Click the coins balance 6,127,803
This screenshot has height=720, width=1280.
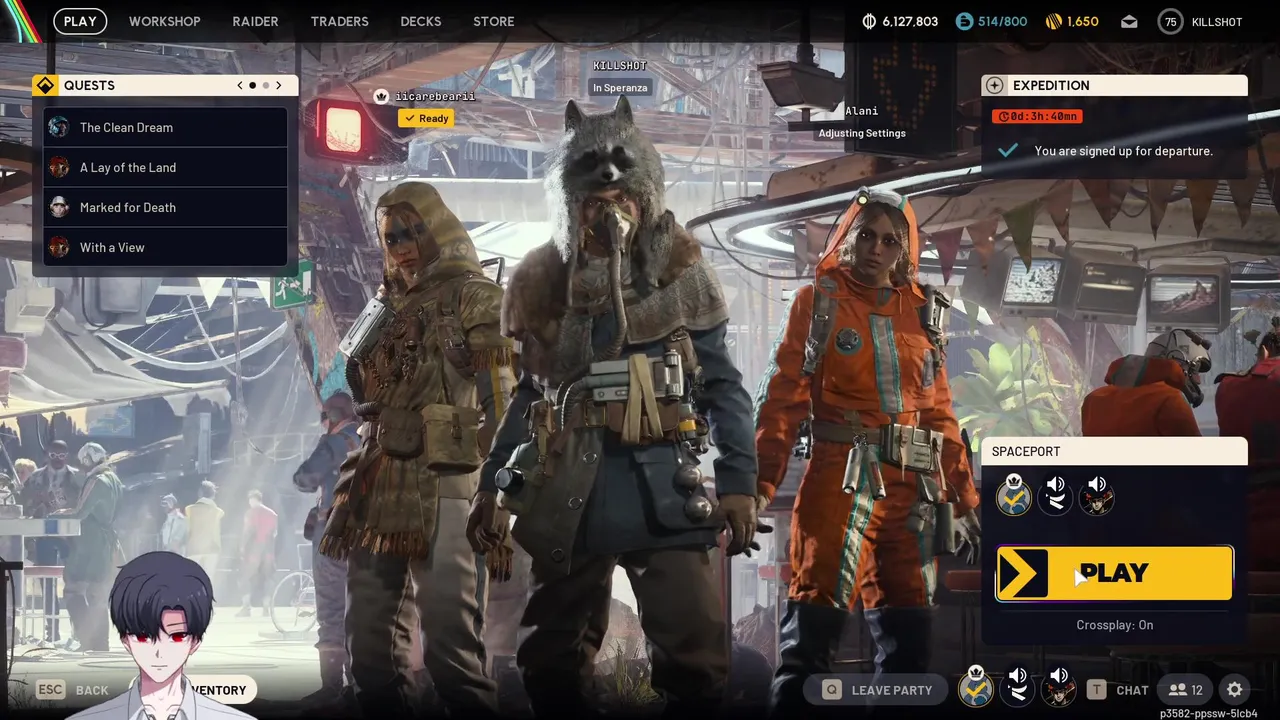pos(900,21)
